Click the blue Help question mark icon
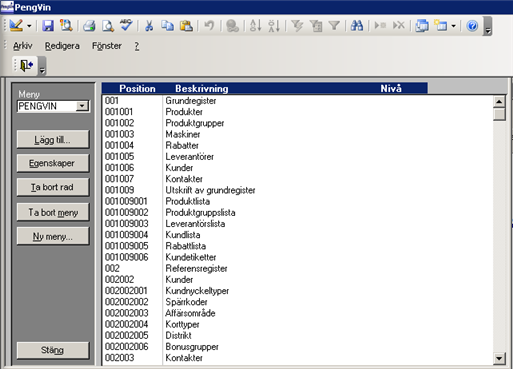This screenshot has height=369, width=513. point(472,26)
